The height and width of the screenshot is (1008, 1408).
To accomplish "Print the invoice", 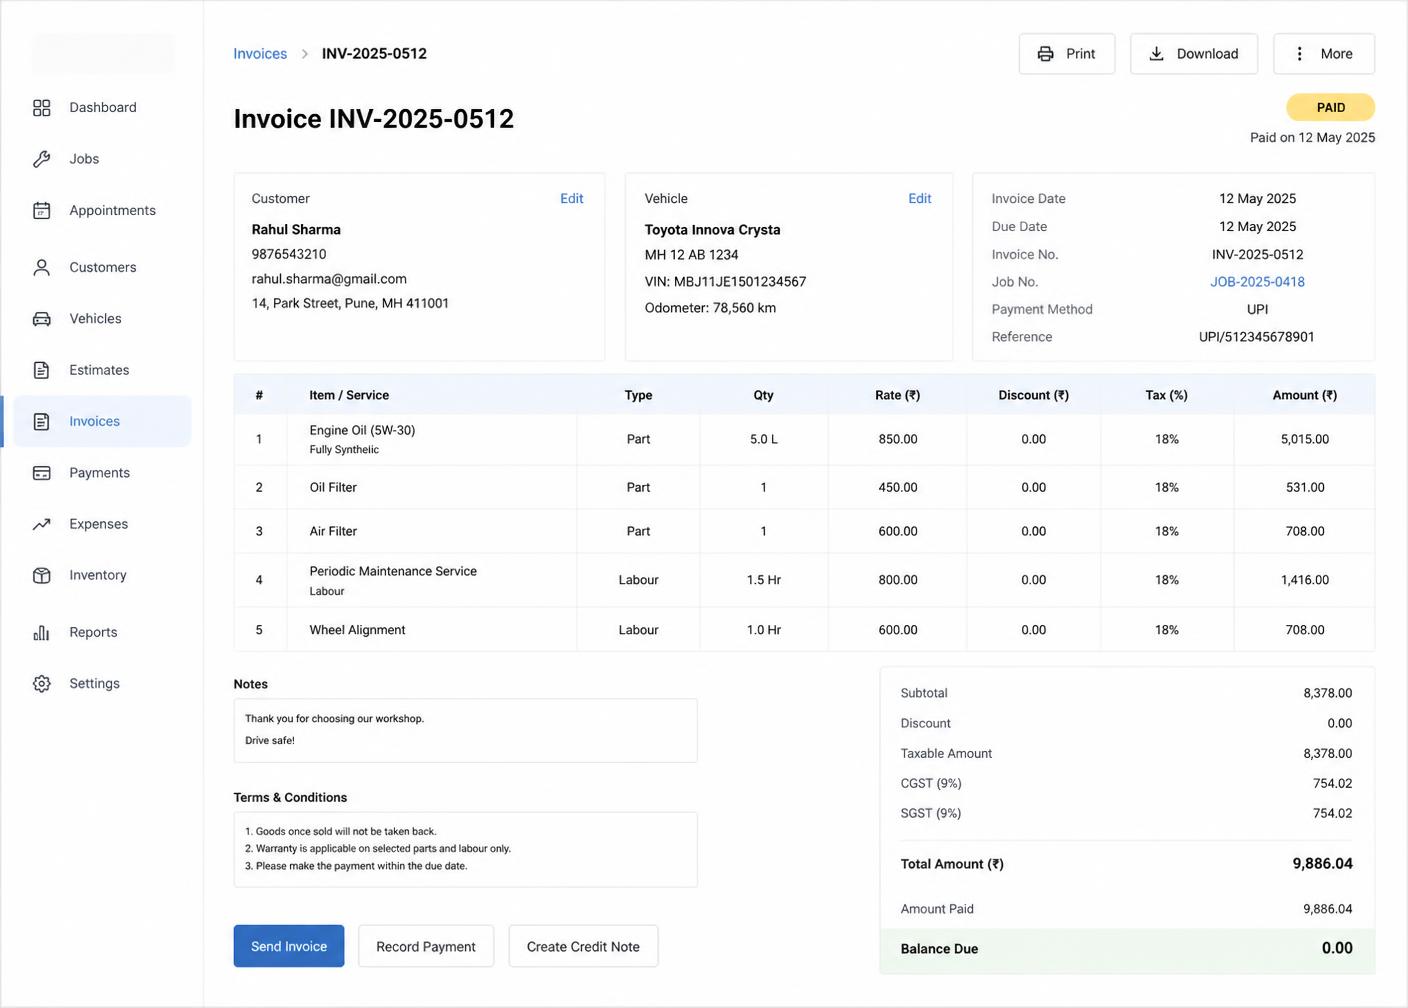I will pyautogui.click(x=1067, y=54).
